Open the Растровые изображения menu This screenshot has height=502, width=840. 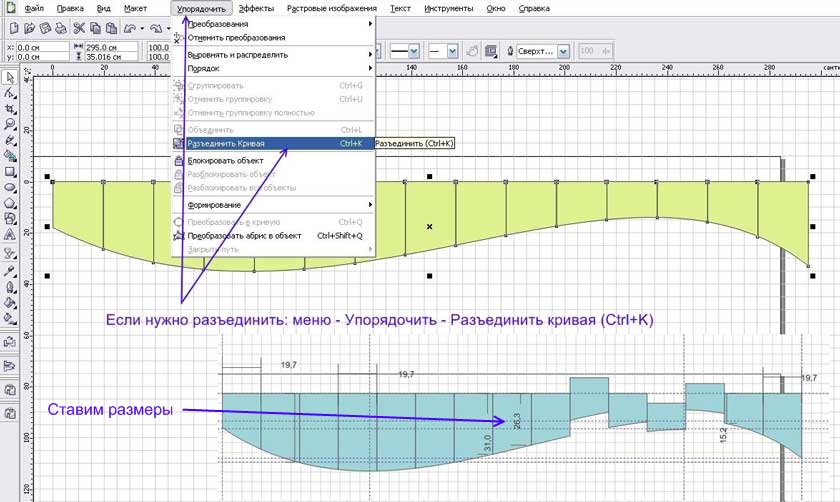click(332, 8)
